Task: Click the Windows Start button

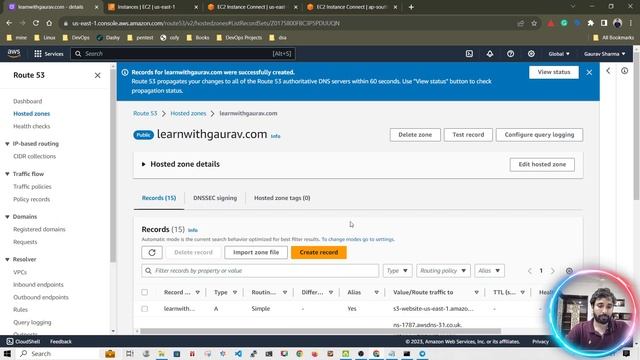Action: [x=7, y=353]
